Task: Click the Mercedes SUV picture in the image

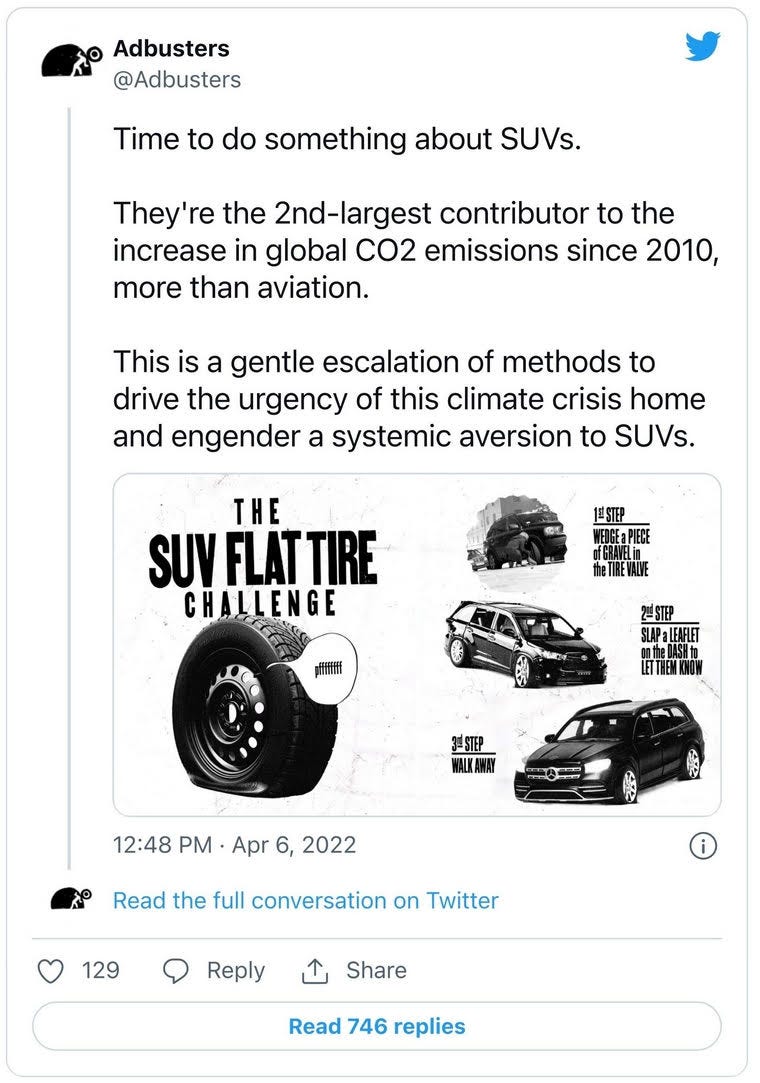Action: point(609,751)
